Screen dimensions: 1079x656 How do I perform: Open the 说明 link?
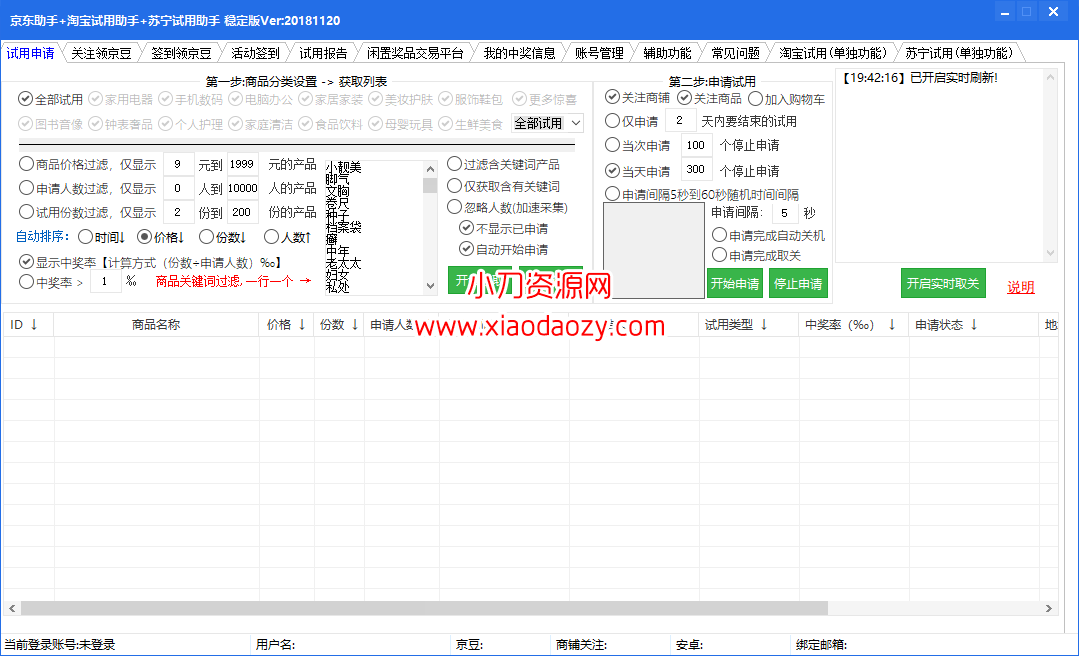(1021, 288)
